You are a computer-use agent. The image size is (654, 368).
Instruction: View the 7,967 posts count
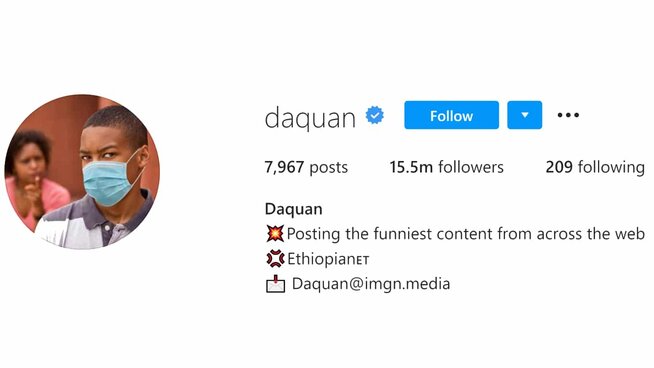click(306, 167)
